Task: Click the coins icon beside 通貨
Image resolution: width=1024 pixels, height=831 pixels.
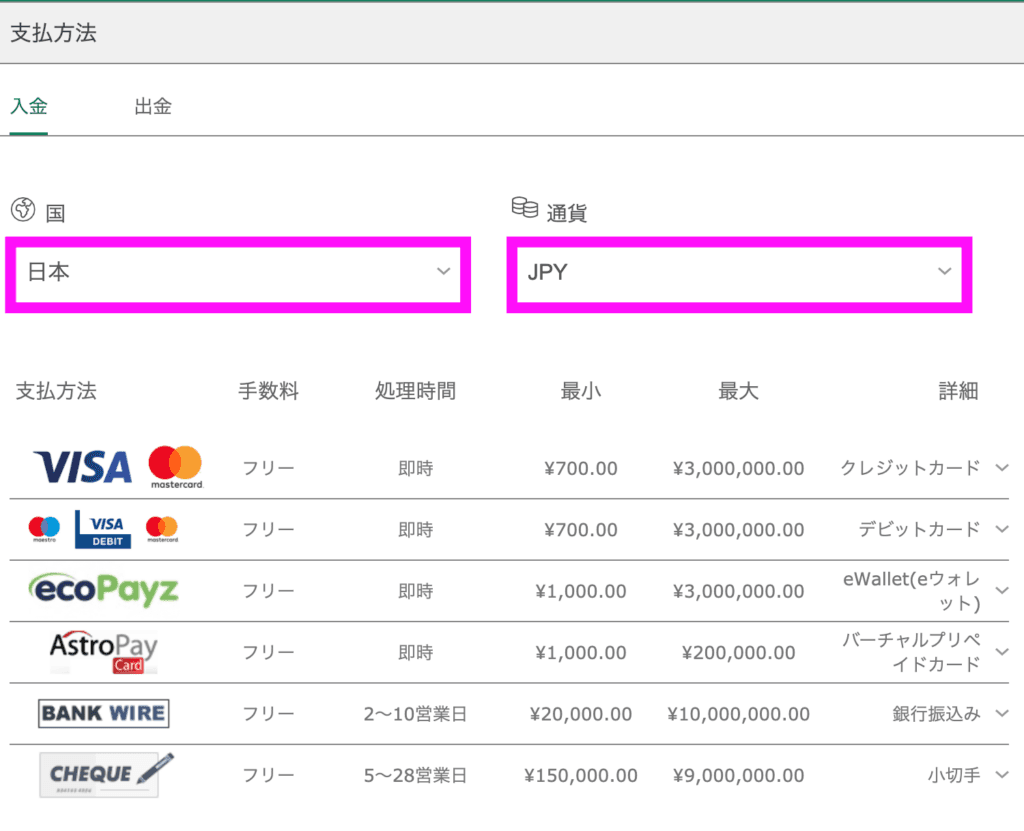Action: click(x=524, y=207)
